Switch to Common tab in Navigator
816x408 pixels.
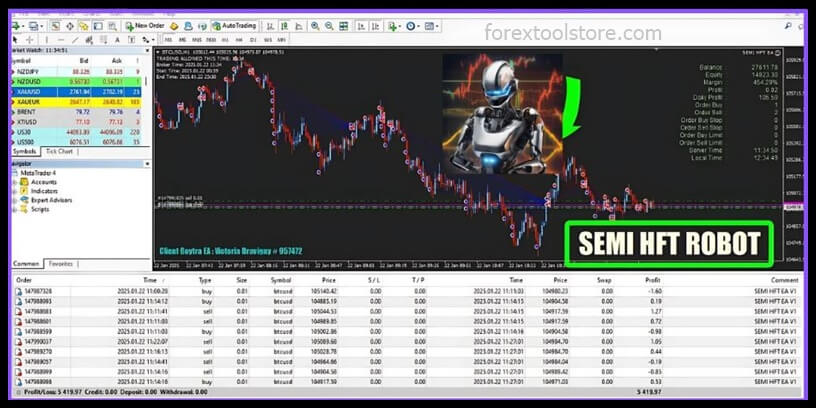point(26,264)
